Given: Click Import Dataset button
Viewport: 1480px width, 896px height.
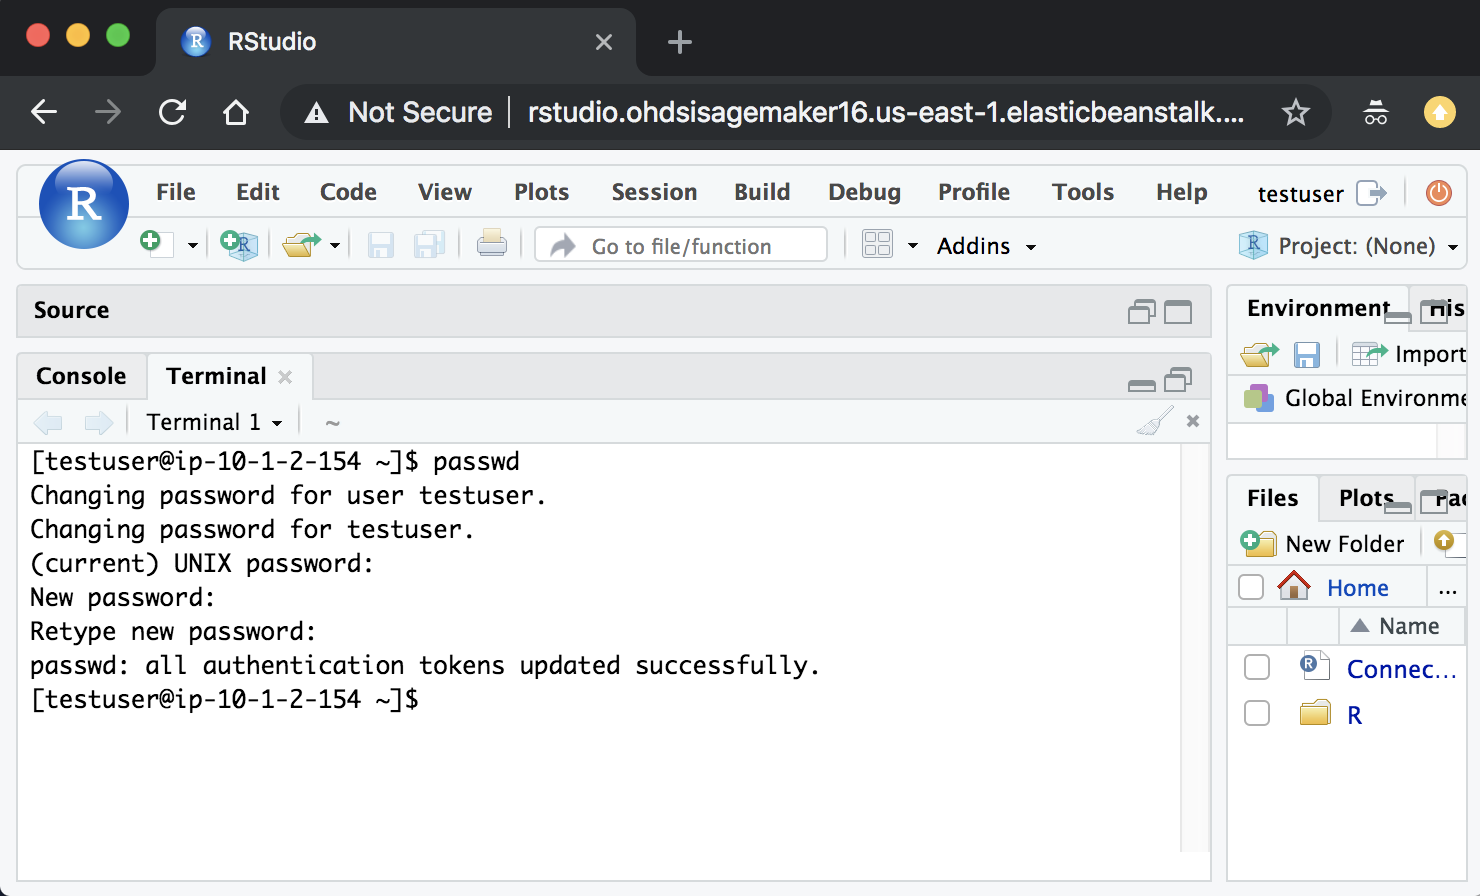Looking at the screenshot, I should tap(1409, 354).
